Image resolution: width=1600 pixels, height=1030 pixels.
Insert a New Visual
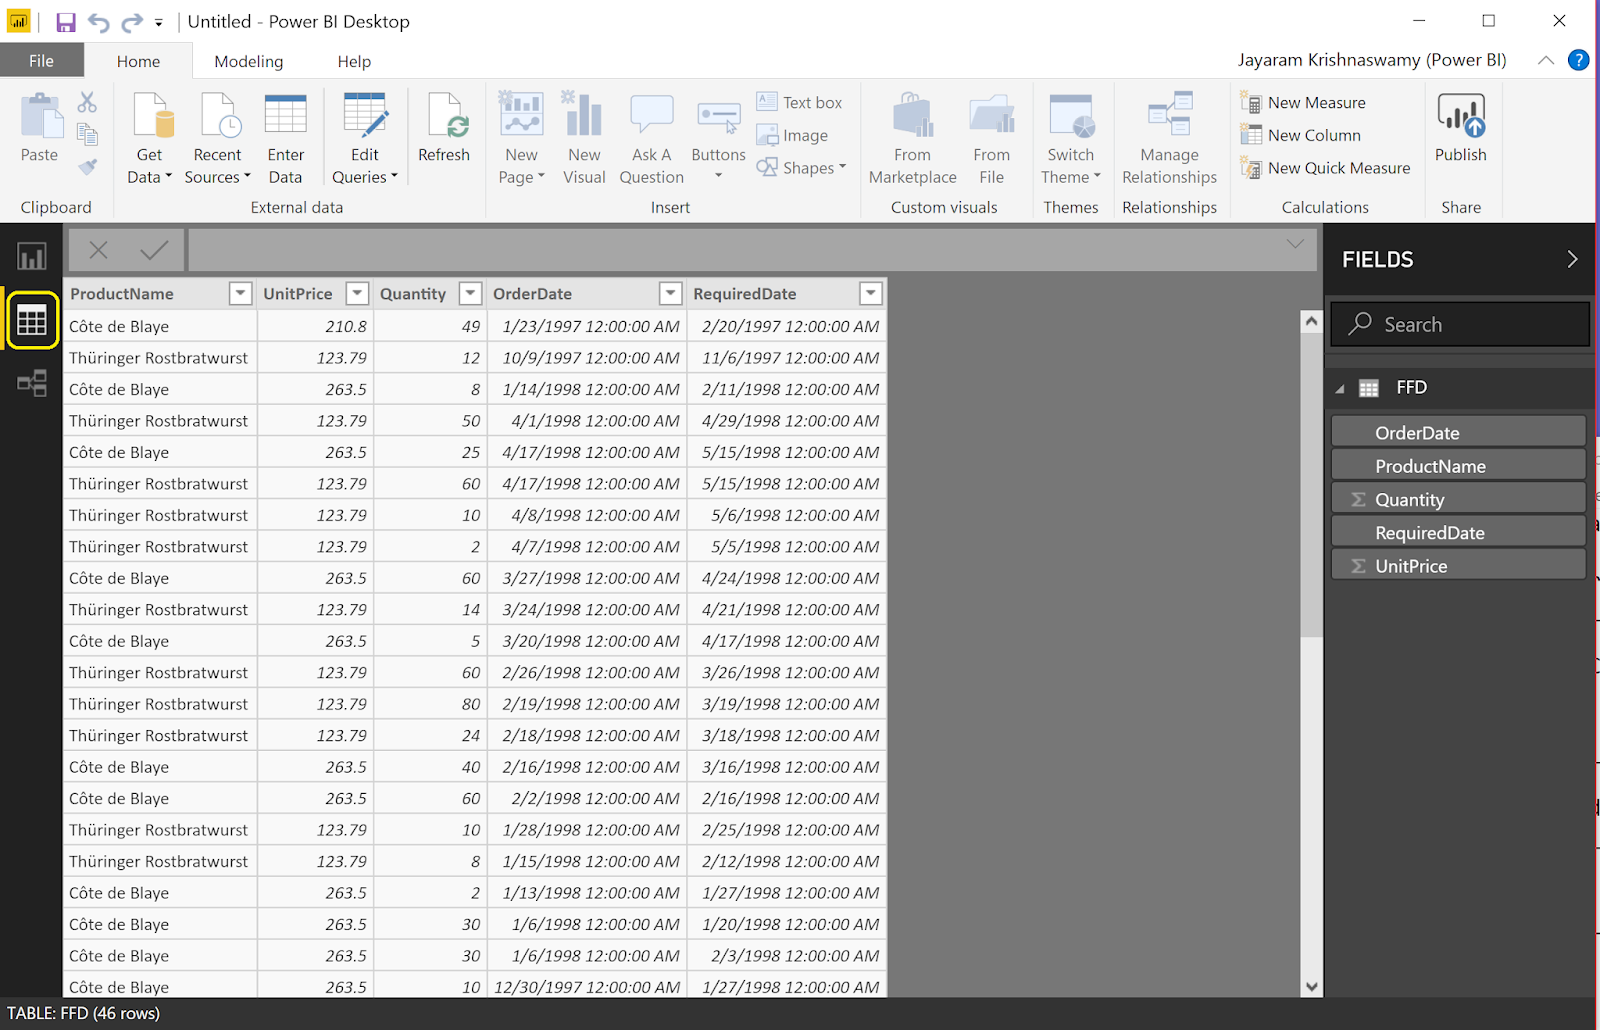[x=584, y=135]
